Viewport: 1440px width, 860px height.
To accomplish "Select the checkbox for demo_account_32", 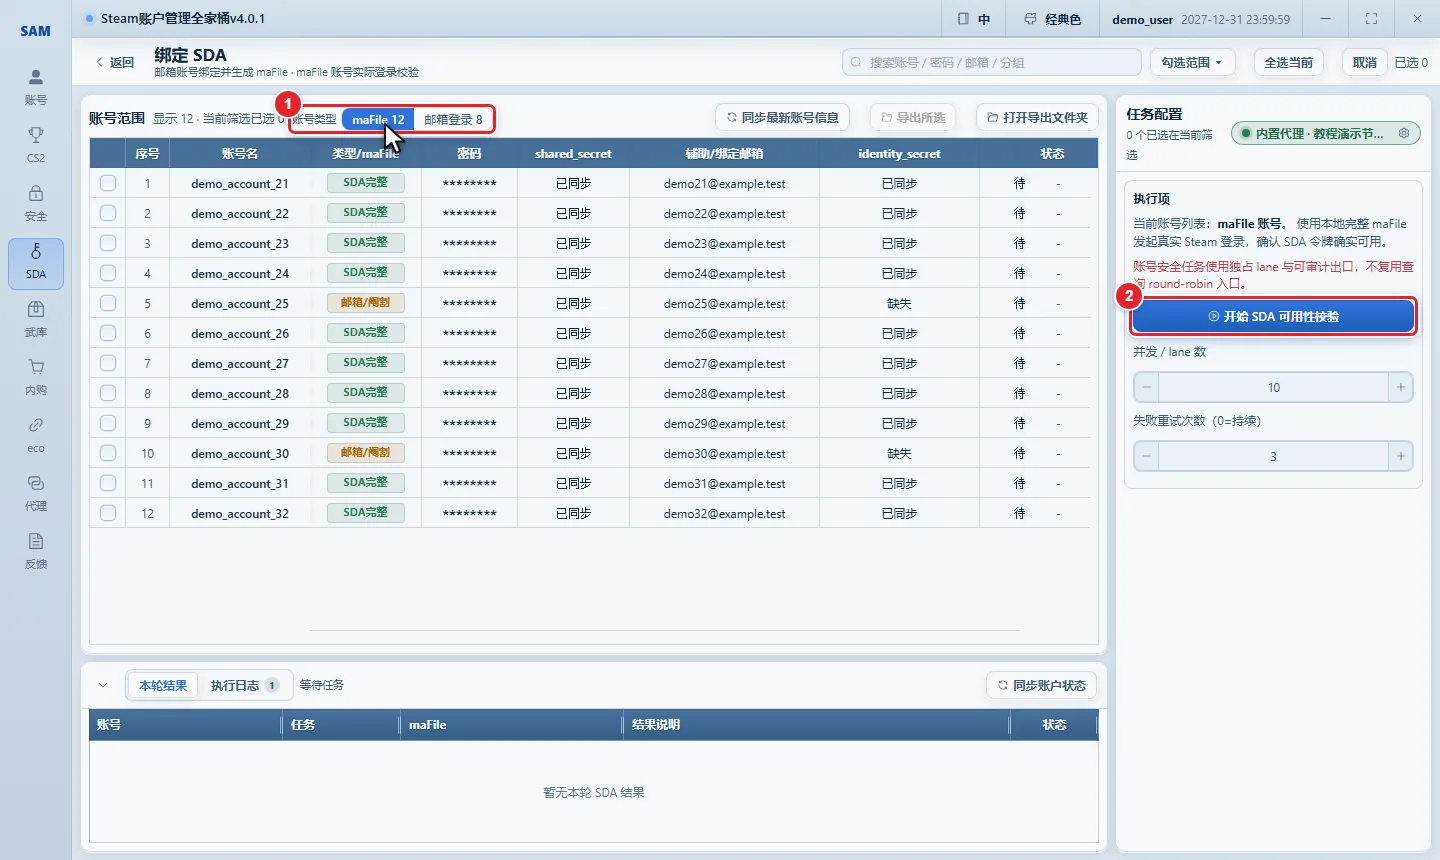I will [x=108, y=513].
